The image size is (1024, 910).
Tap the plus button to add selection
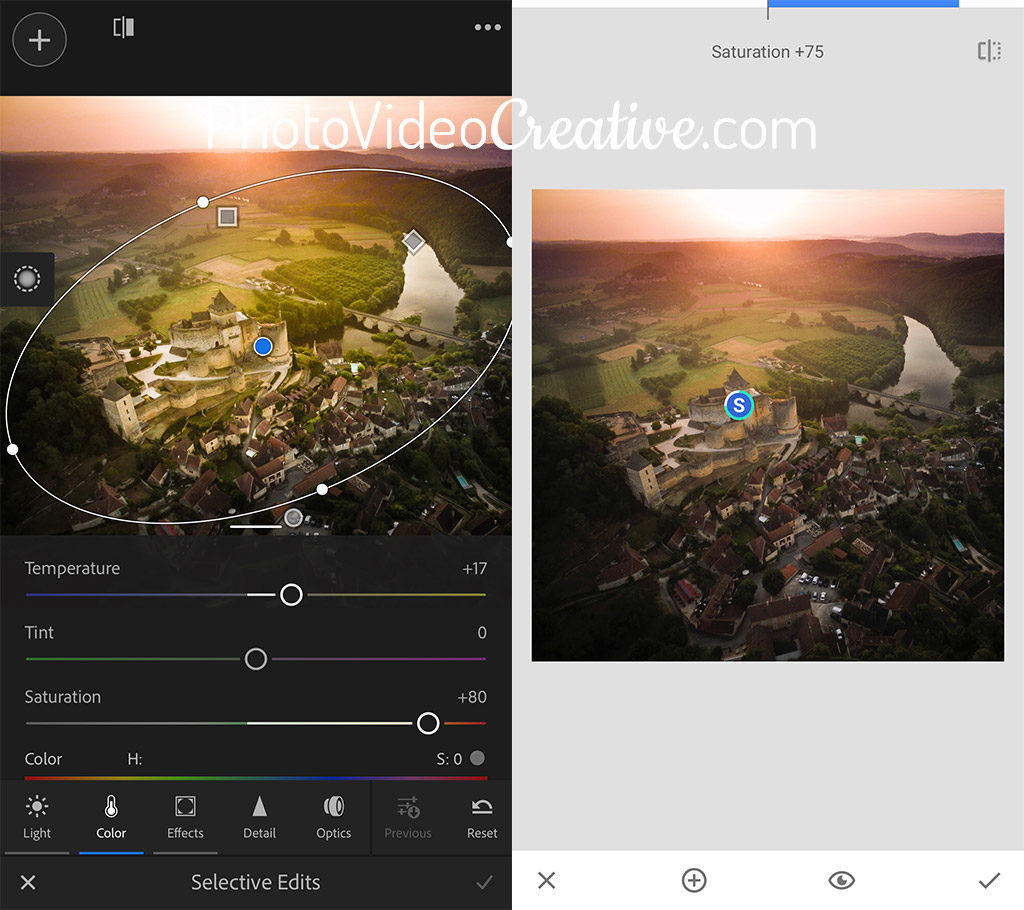39,40
